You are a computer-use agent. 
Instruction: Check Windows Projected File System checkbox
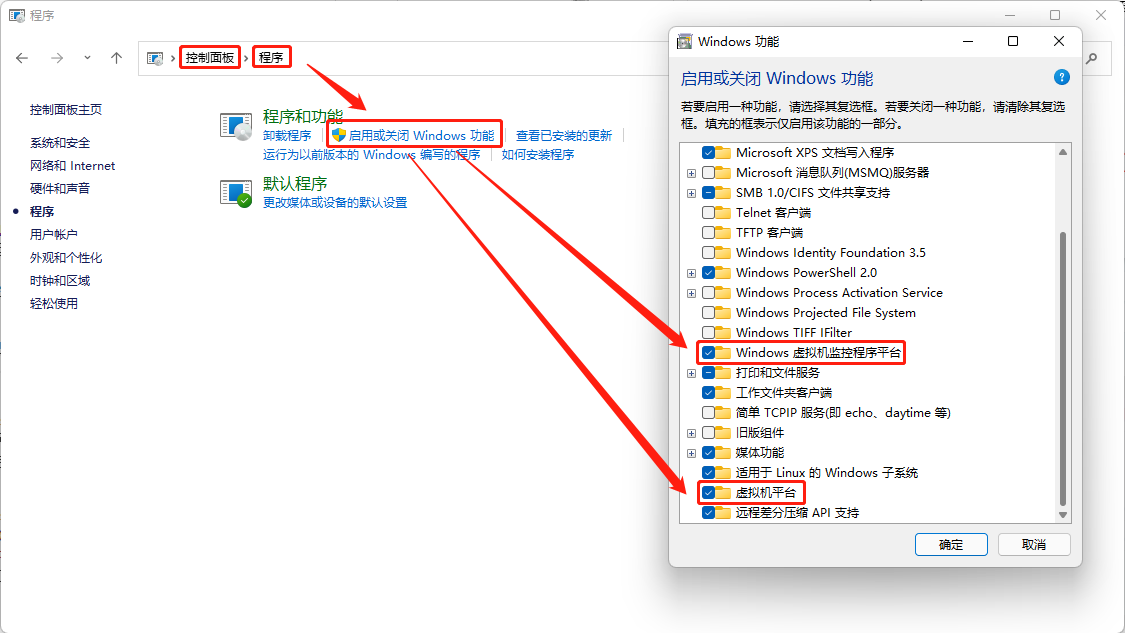tap(708, 314)
